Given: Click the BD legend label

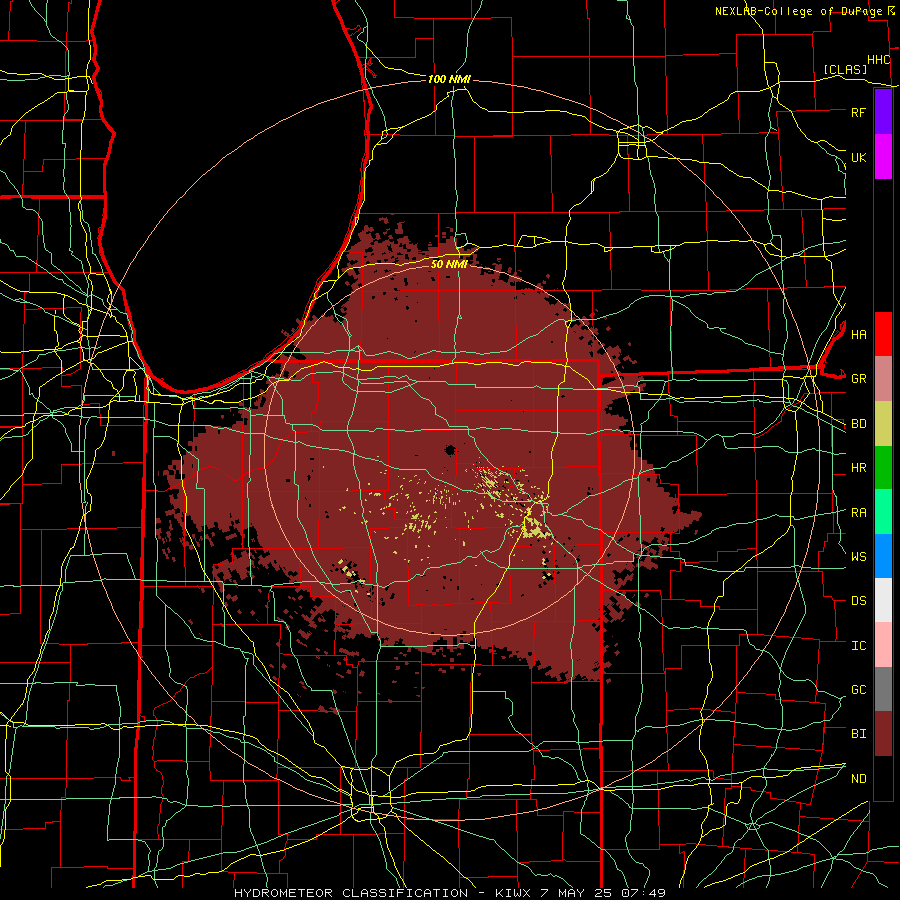Looking at the screenshot, I should click(x=858, y=424).
